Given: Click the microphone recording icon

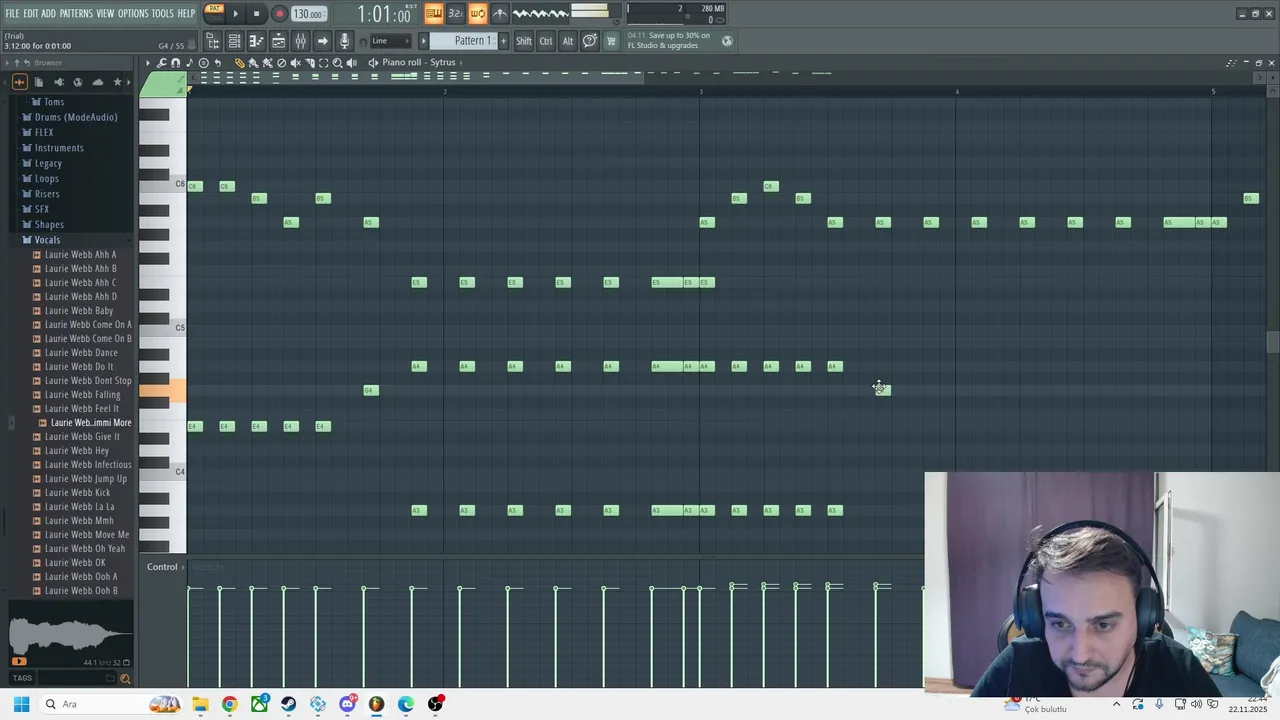Looking at the screenshot, I should pos(344,41).
